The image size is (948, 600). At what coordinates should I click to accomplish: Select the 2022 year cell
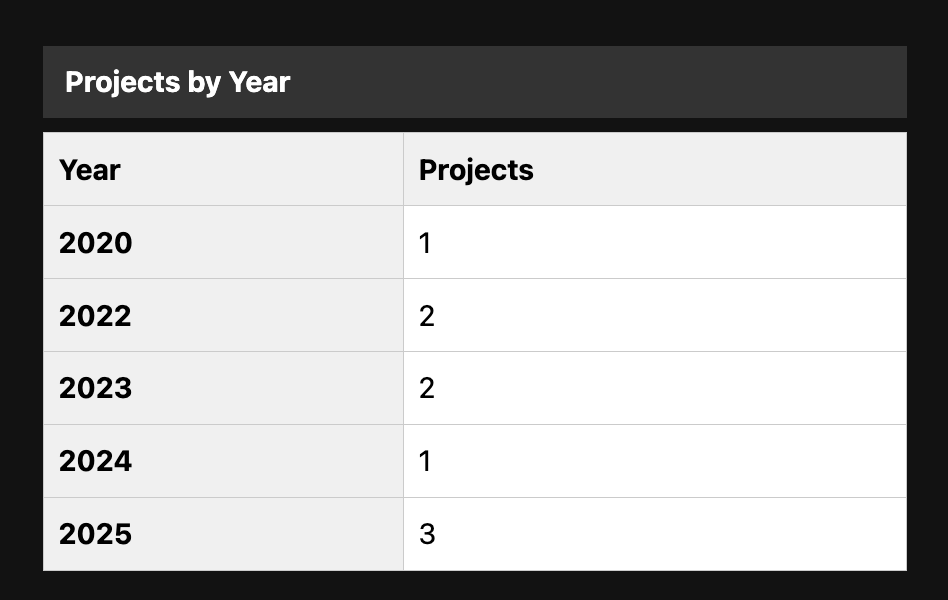click(95, 316)
